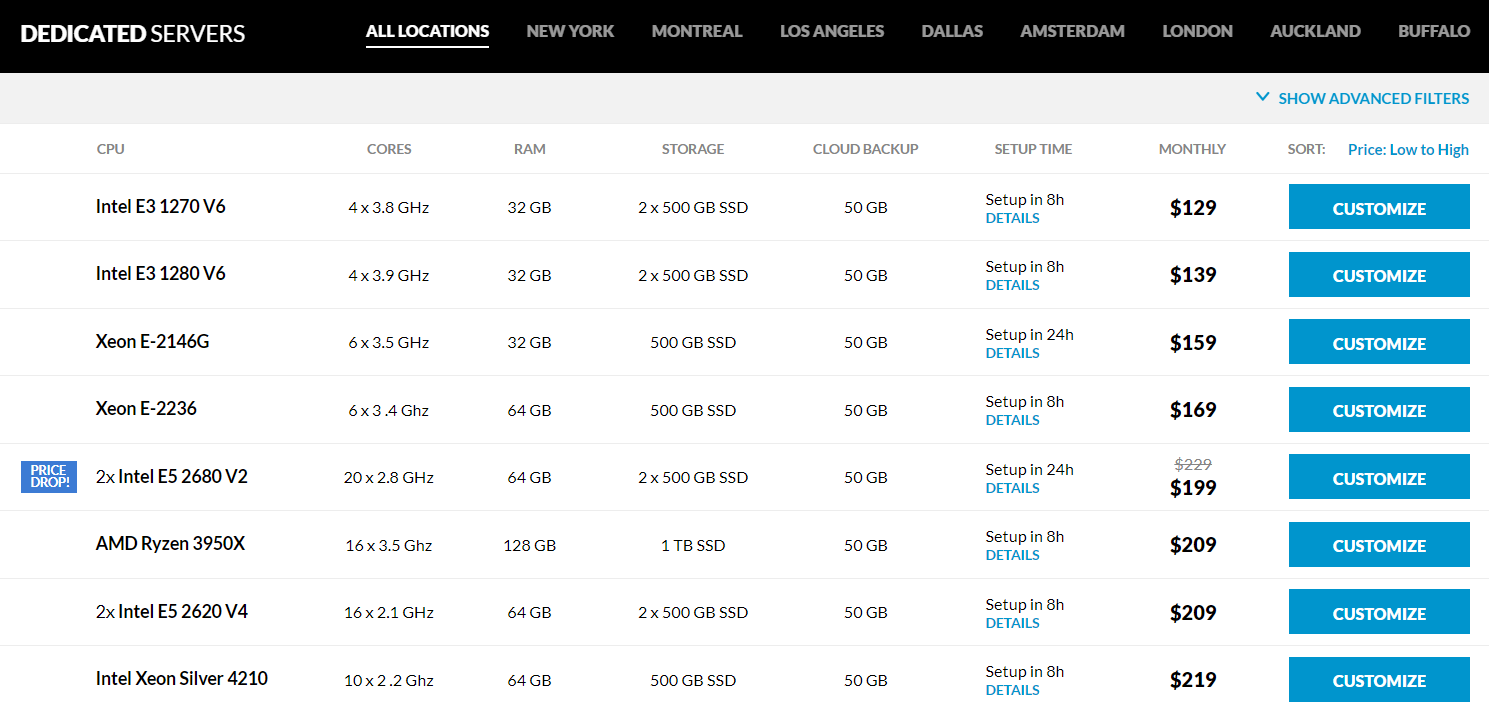Open Details for AMD Ryzen 3950X

pos(1012,555)
